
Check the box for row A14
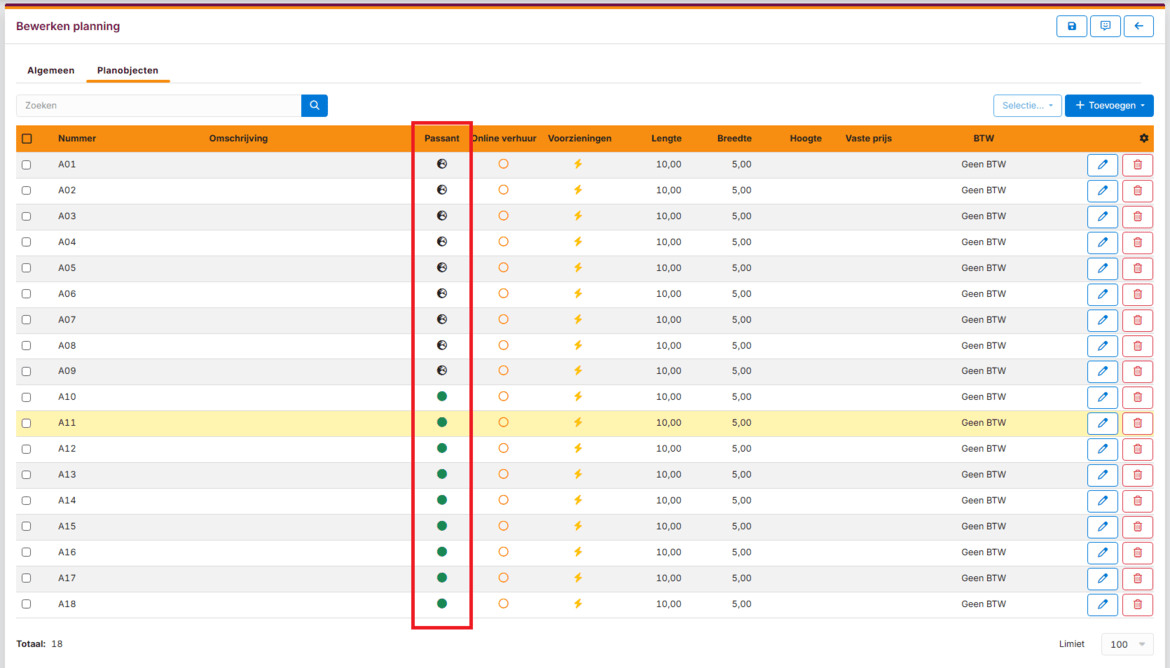pos(27,501)
